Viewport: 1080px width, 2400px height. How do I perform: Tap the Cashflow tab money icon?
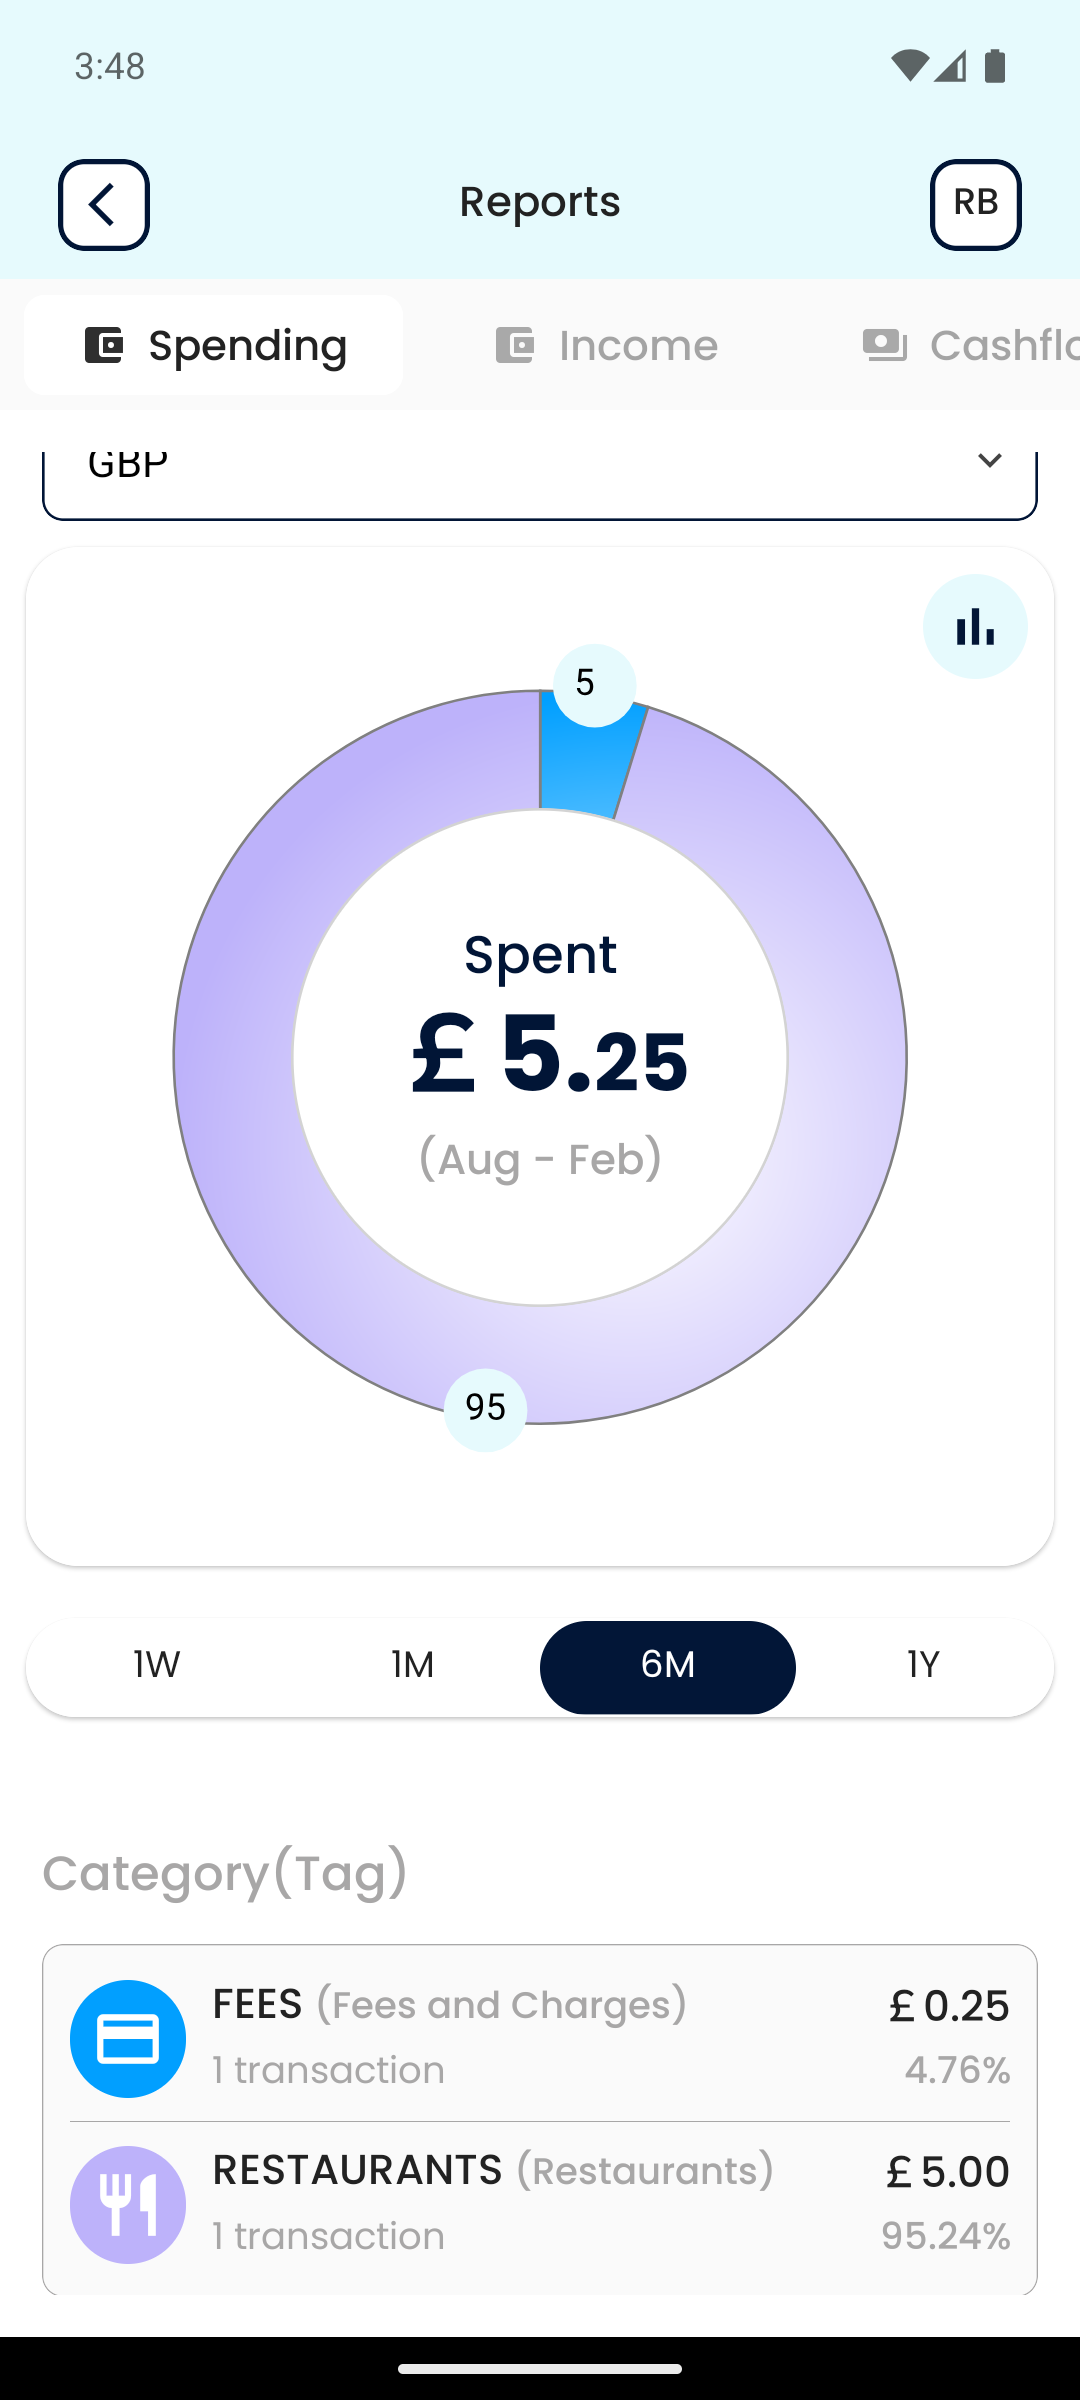coord(885,345)
